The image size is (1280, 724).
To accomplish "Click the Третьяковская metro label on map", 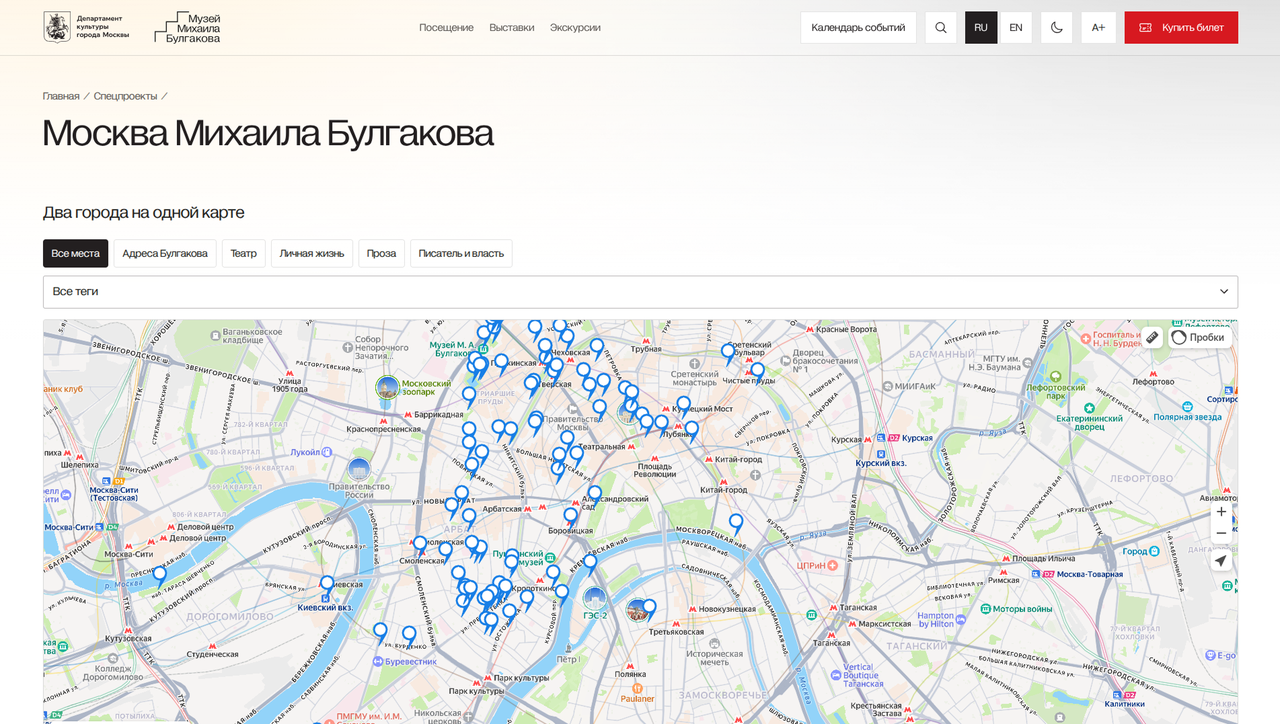I will pyautogui.click(x=676, y=632).
